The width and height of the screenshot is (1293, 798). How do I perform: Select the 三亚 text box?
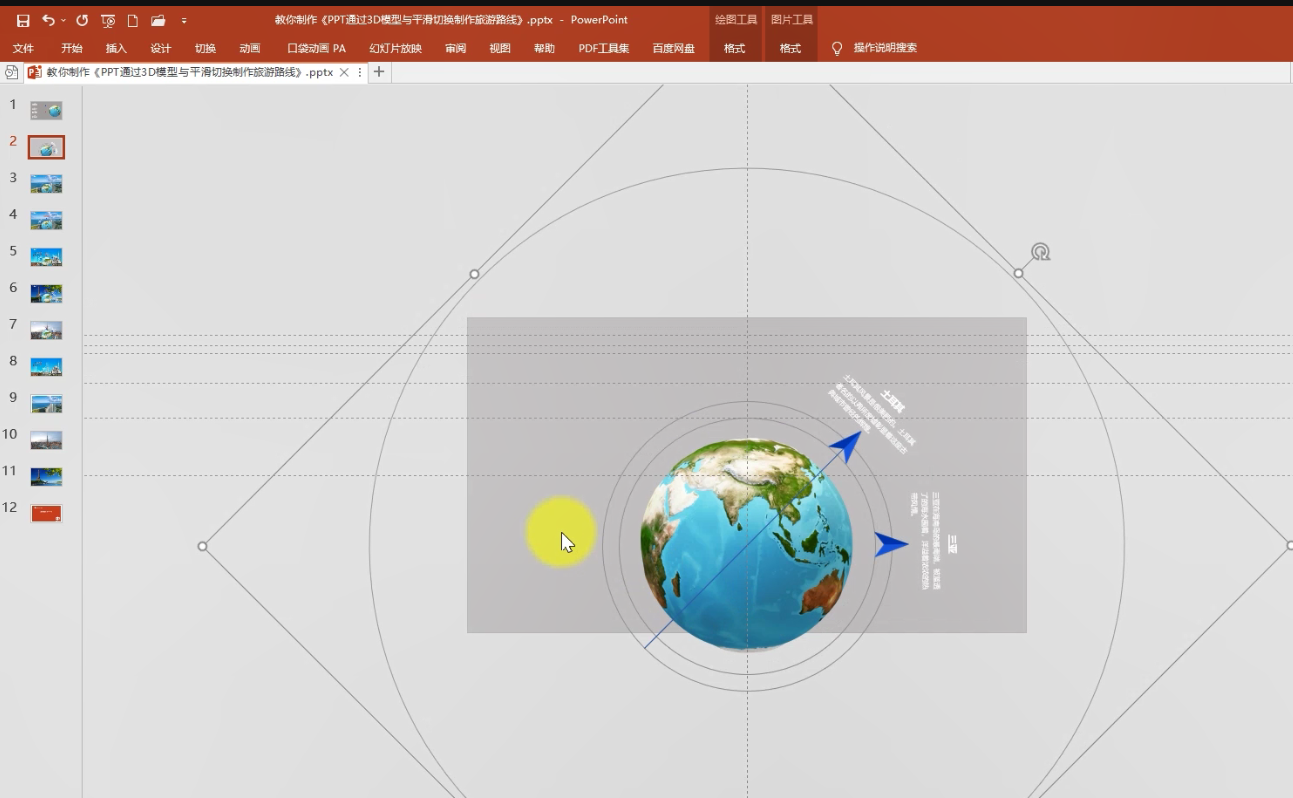952,545
